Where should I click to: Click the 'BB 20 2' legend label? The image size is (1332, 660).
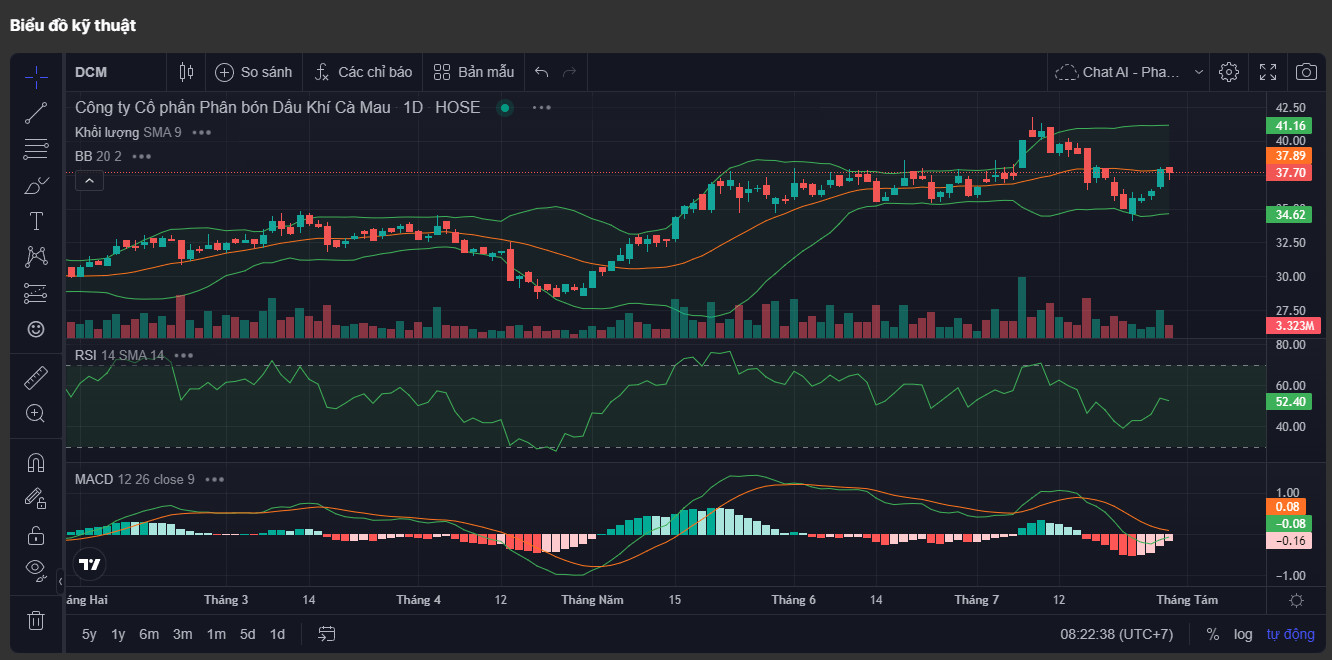pyautogui.click(x=98, y=156)
